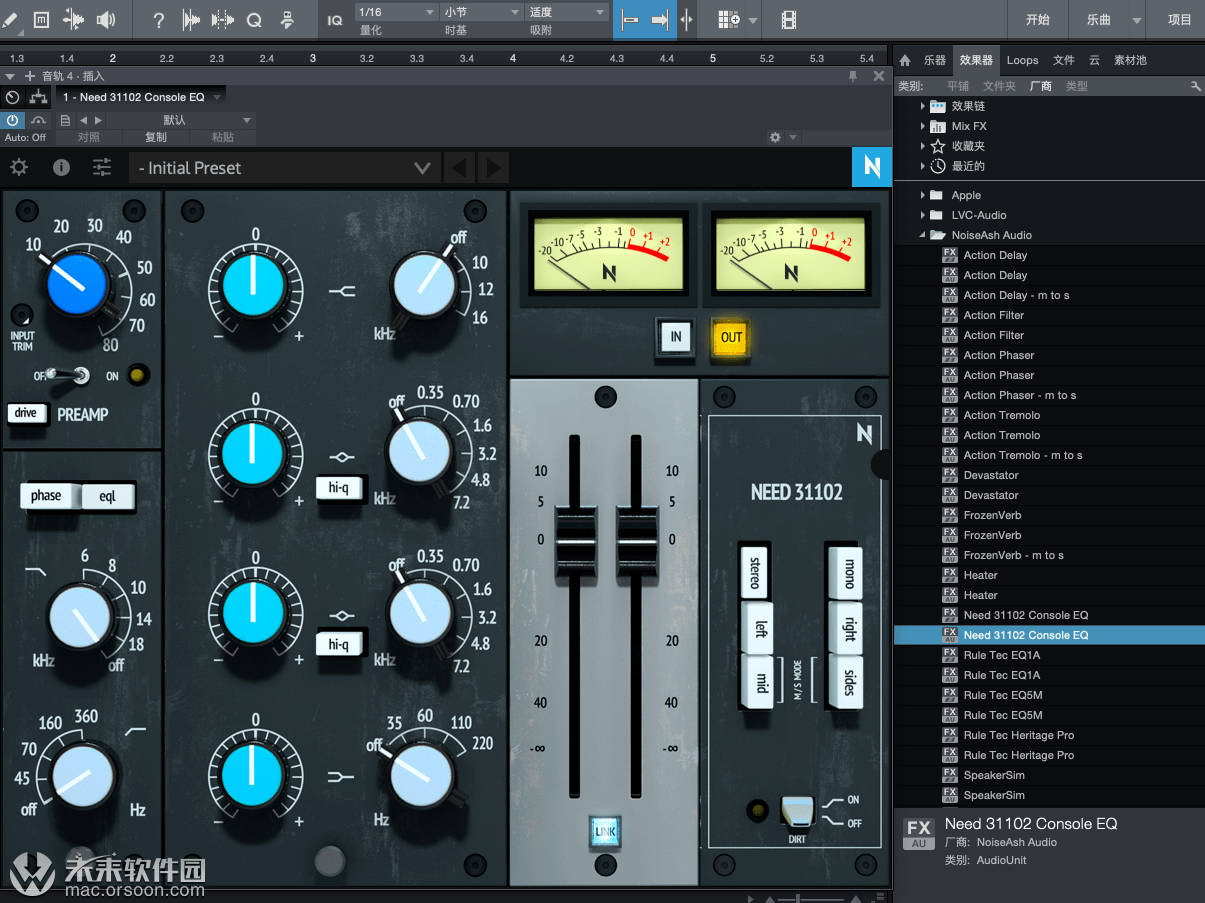The width and height of the screenshot is (1205, 903).
Task: Select 'Action Delay - m to s' in the browser
Action: click(1016, 295)
